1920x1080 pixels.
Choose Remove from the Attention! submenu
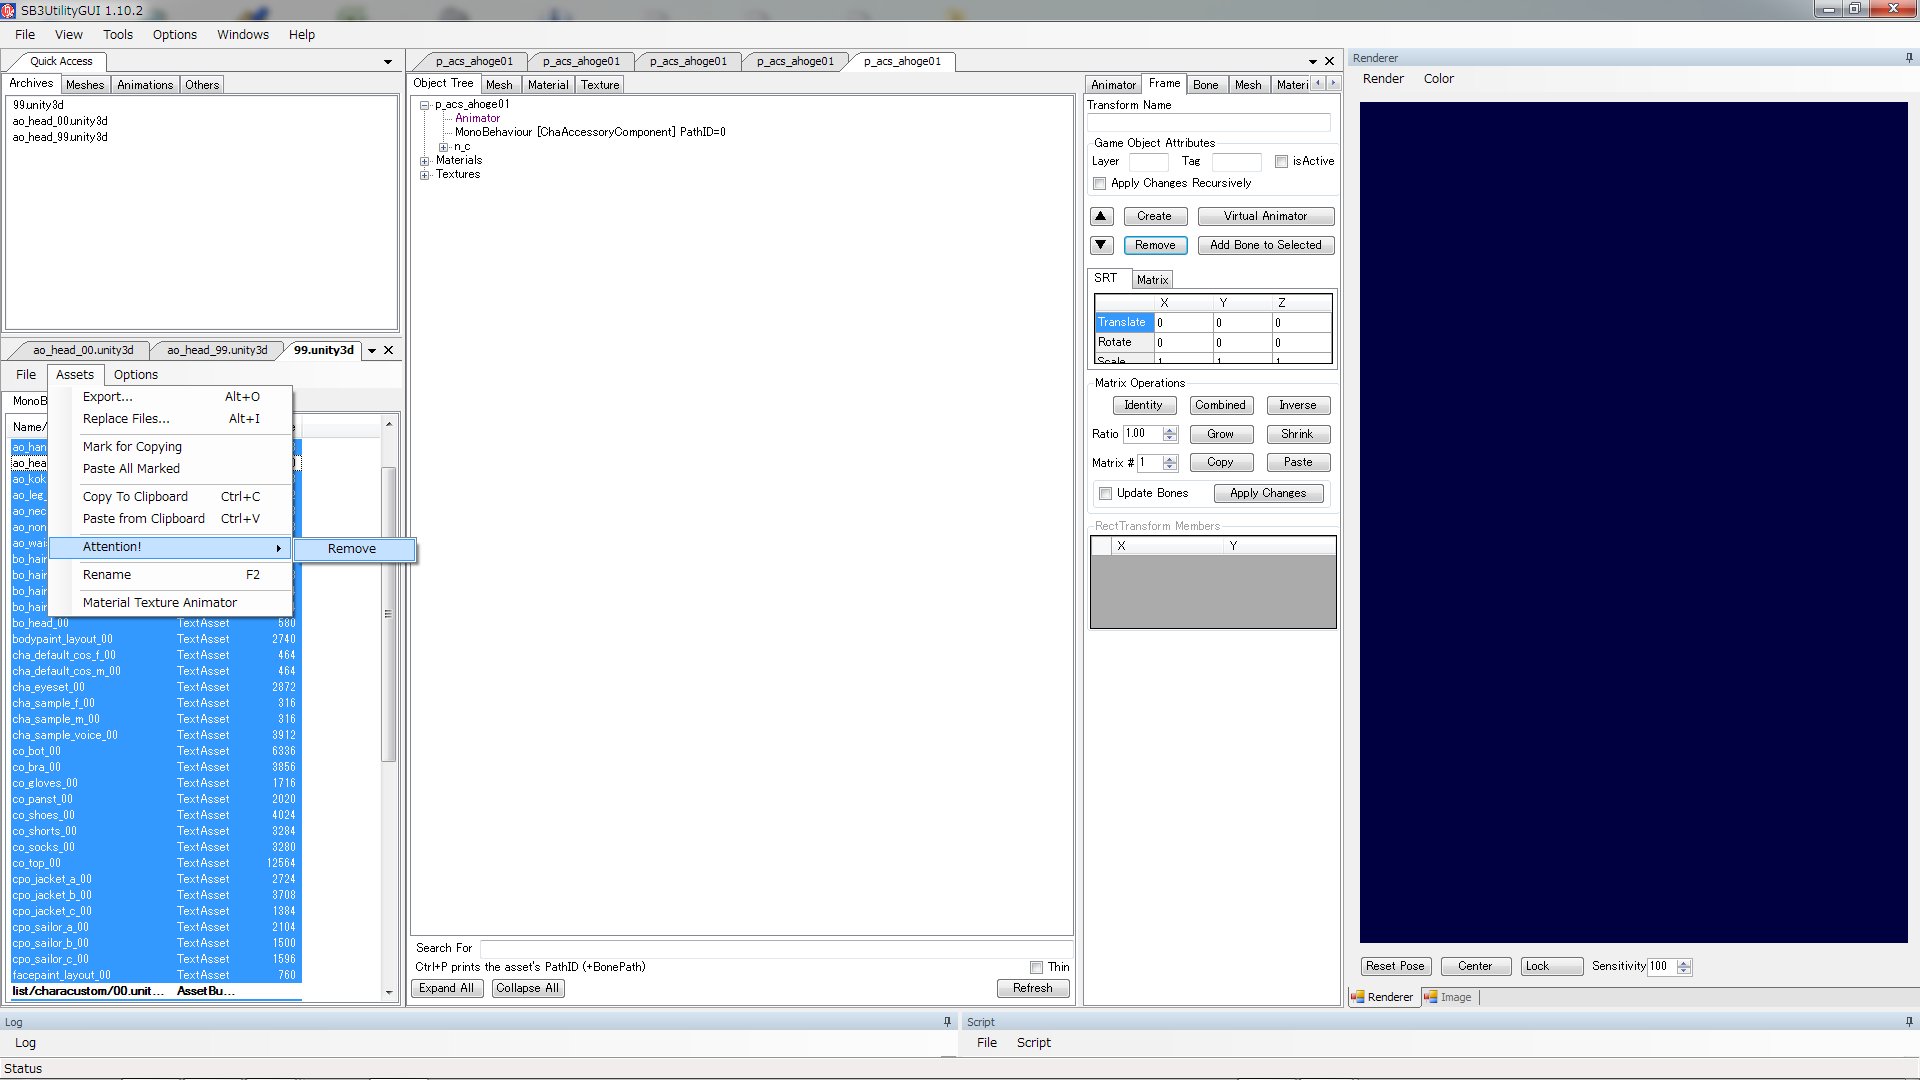click(x=352, y=549)
